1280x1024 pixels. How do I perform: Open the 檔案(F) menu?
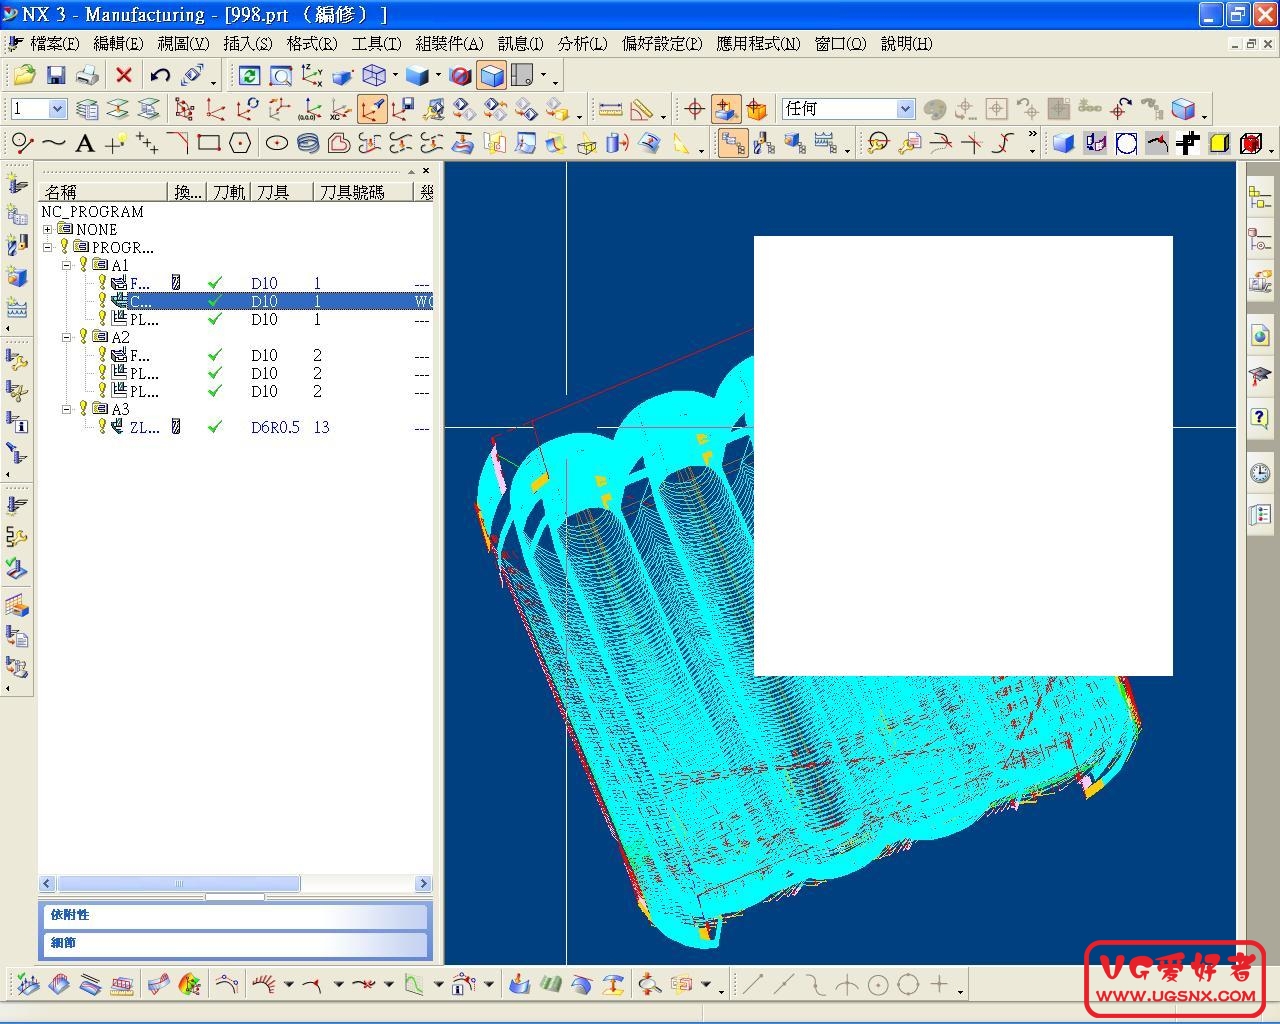(x=55, y=43)
